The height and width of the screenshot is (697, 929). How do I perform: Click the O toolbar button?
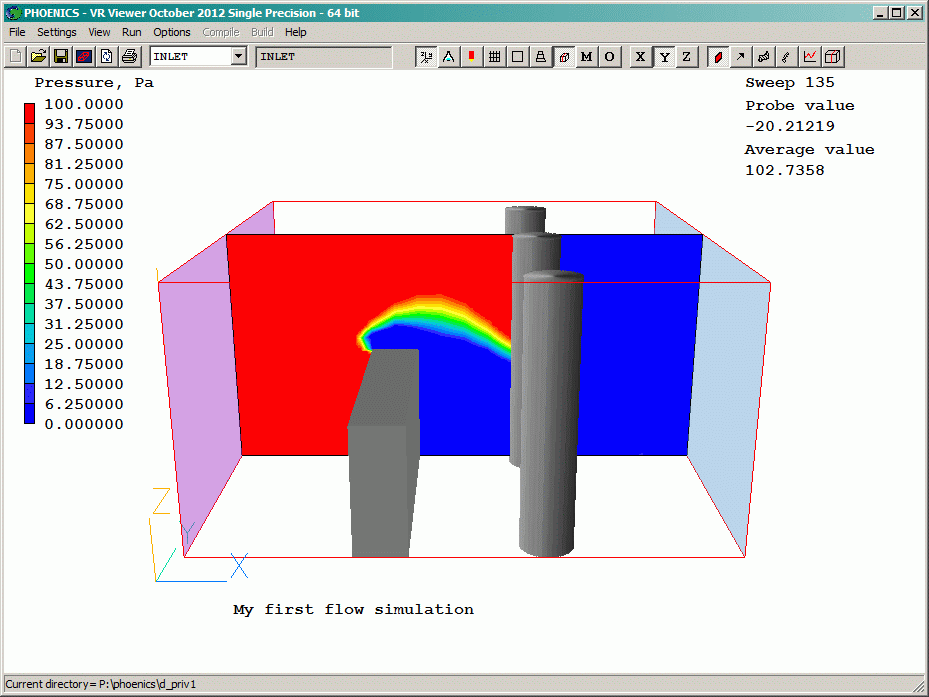(609, 57)
